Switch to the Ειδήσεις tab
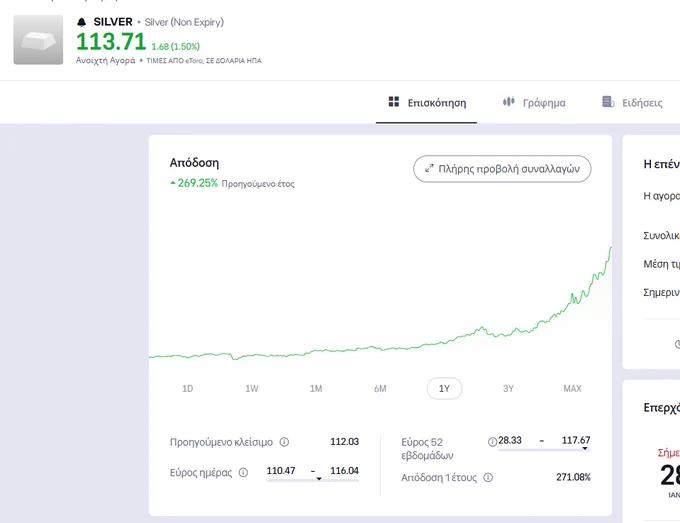This screenshot has width=680, height=523. 632,103
